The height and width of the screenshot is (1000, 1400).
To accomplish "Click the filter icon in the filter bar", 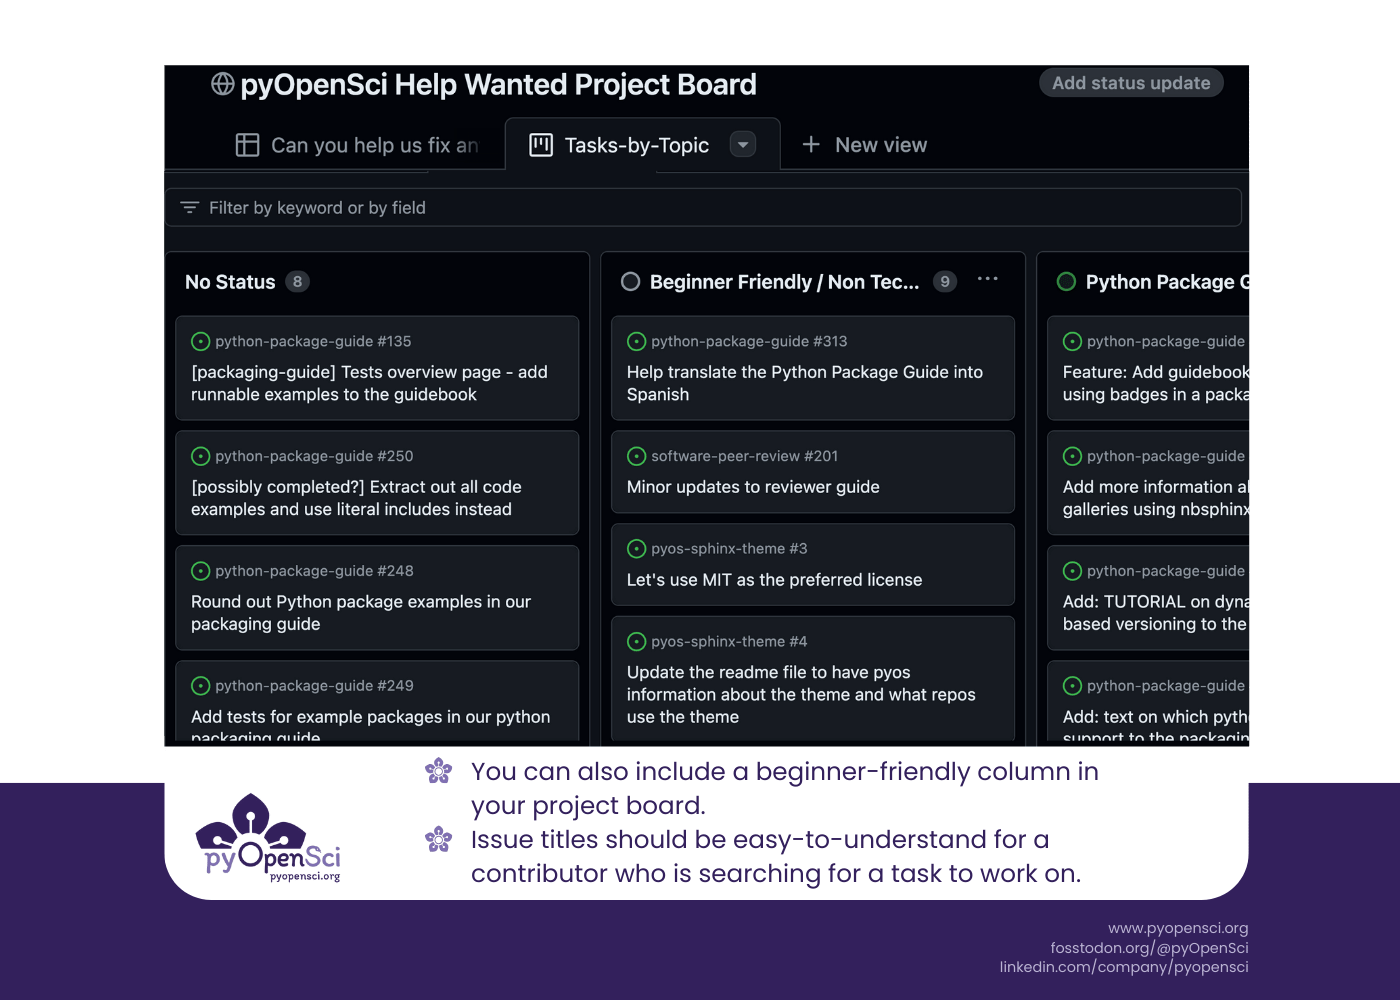I will click(x=190, y=208).
